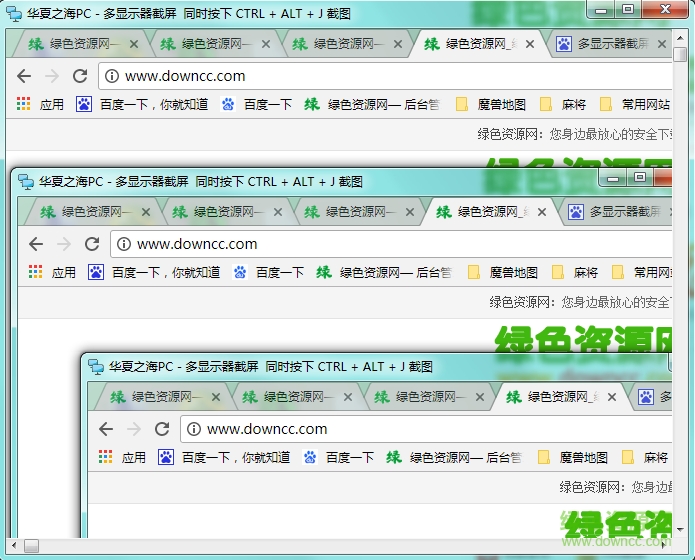Viewport: 695px width, 560px height.
Task: Click the forward arrow in the middle nested window
Action: click(x=64, y=244)
